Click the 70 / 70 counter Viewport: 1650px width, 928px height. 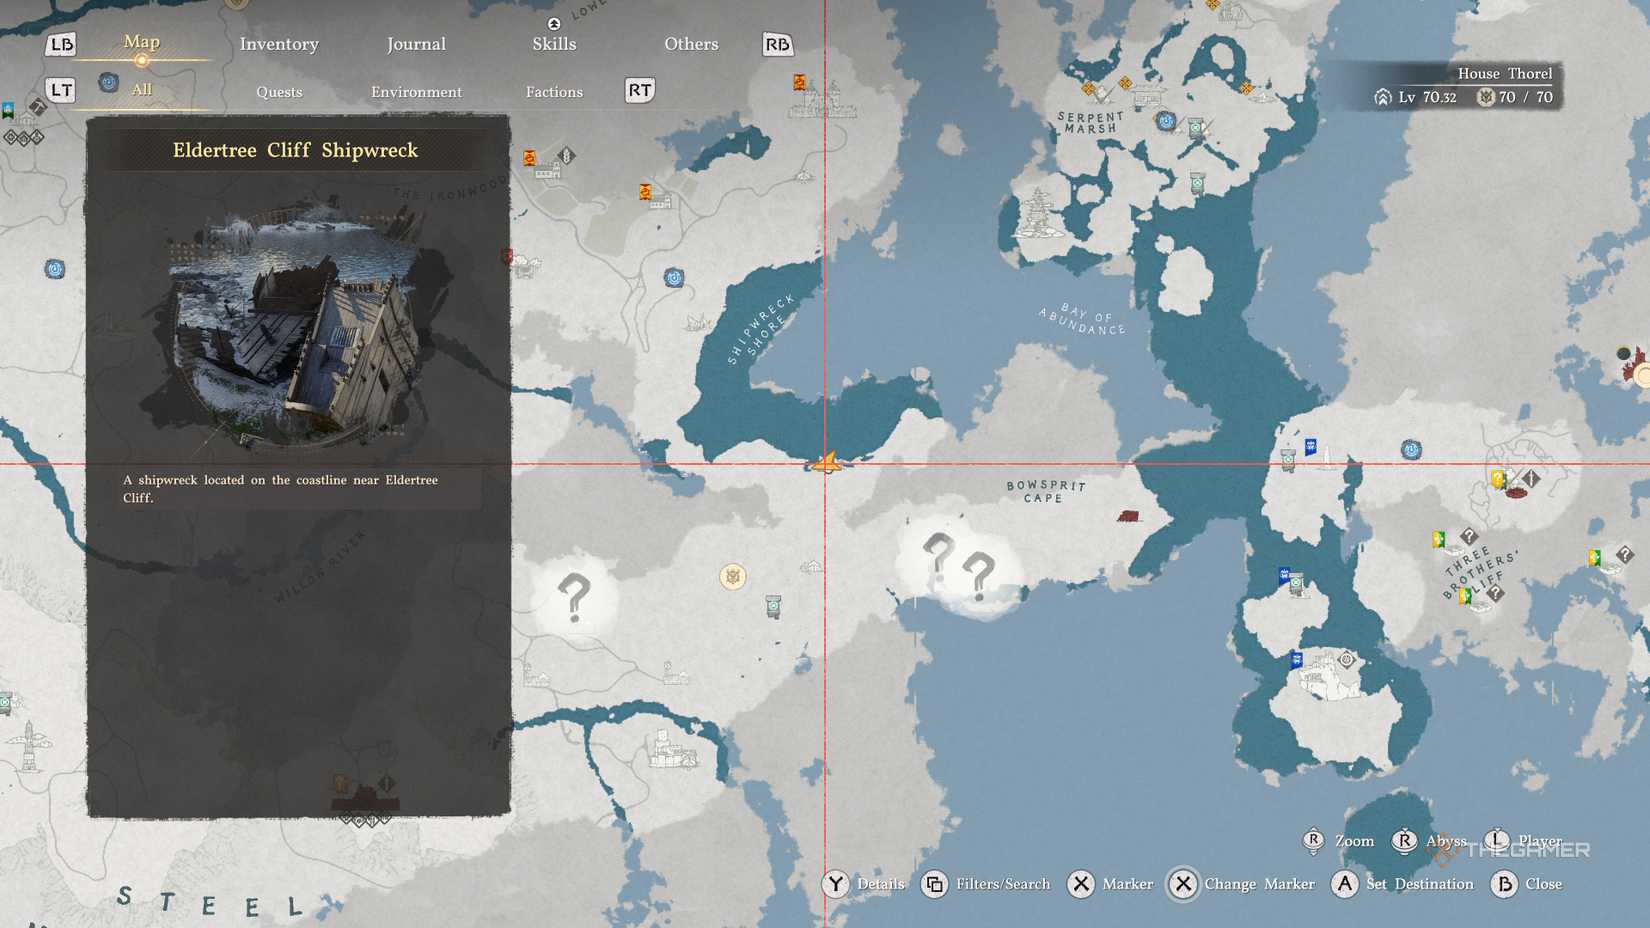coord(1515,97)
